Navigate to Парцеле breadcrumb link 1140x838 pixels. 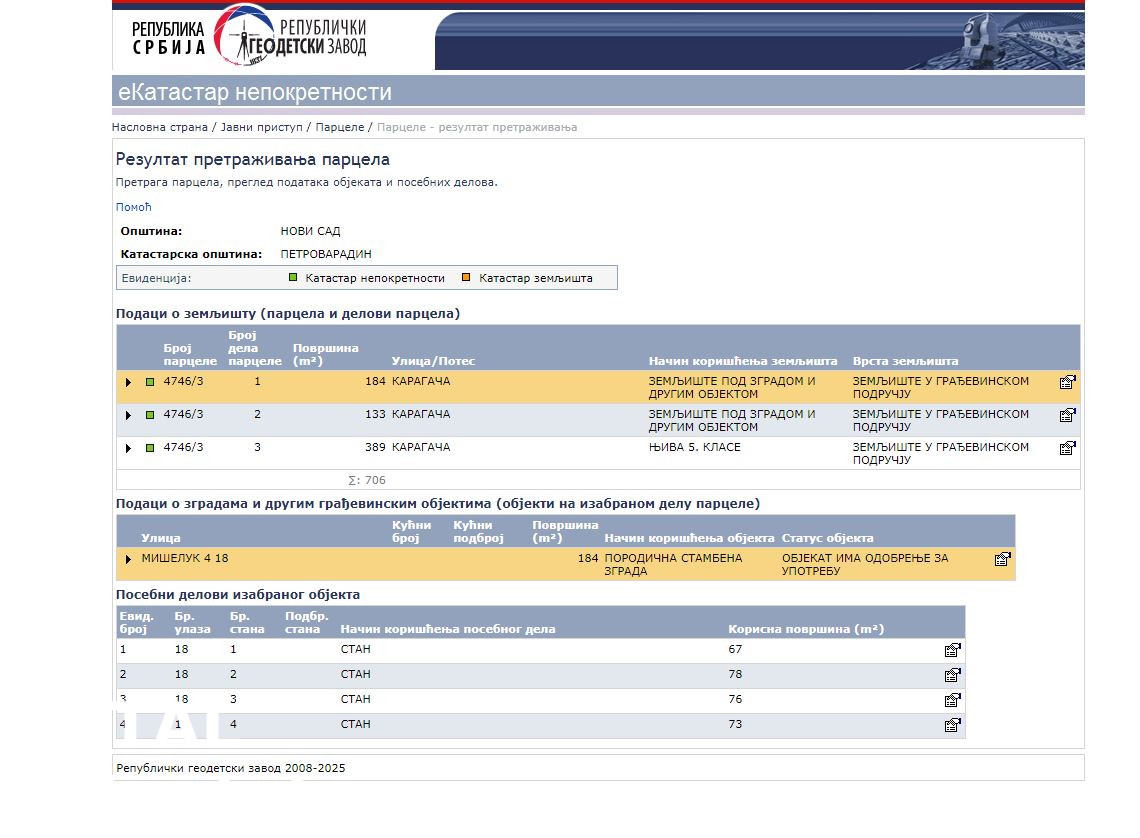340,127
